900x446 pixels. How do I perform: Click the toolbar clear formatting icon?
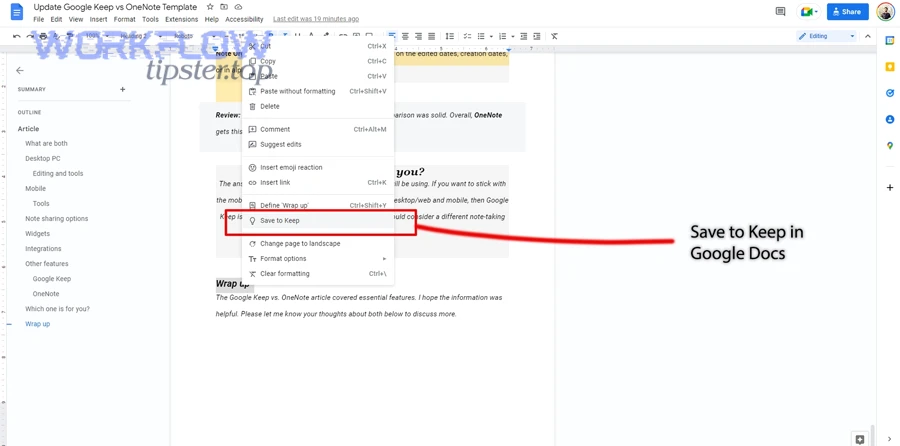[554, 36]
